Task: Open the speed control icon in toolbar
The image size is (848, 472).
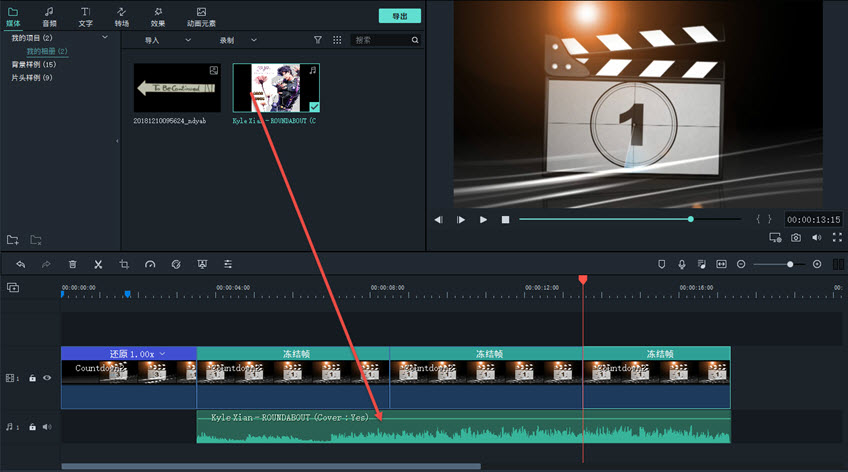Action: (150, 264)
